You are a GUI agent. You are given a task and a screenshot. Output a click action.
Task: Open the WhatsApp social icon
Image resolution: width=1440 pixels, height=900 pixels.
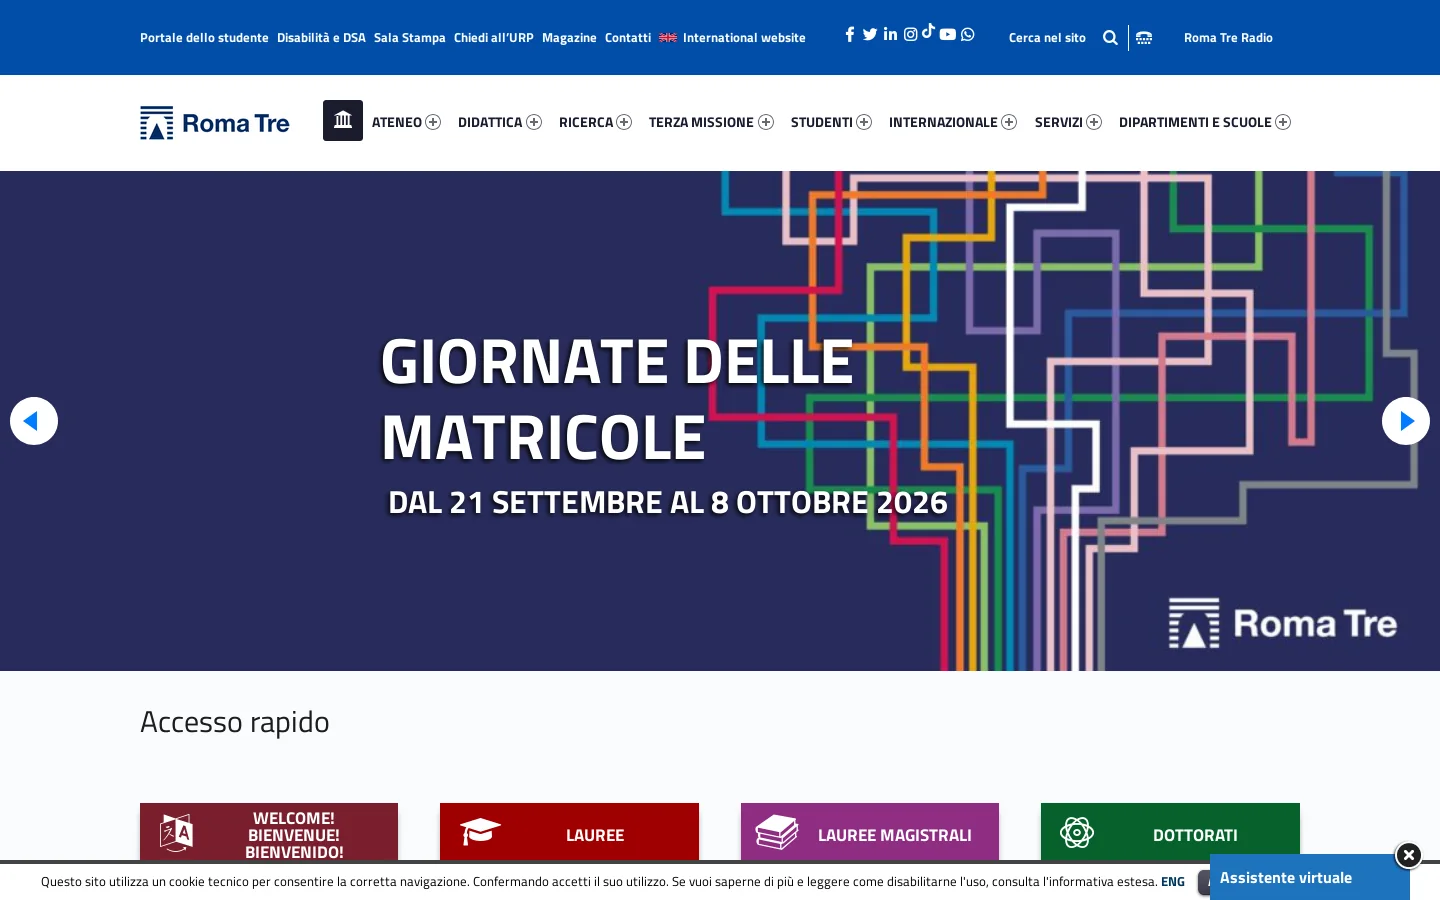pos(967,34)
